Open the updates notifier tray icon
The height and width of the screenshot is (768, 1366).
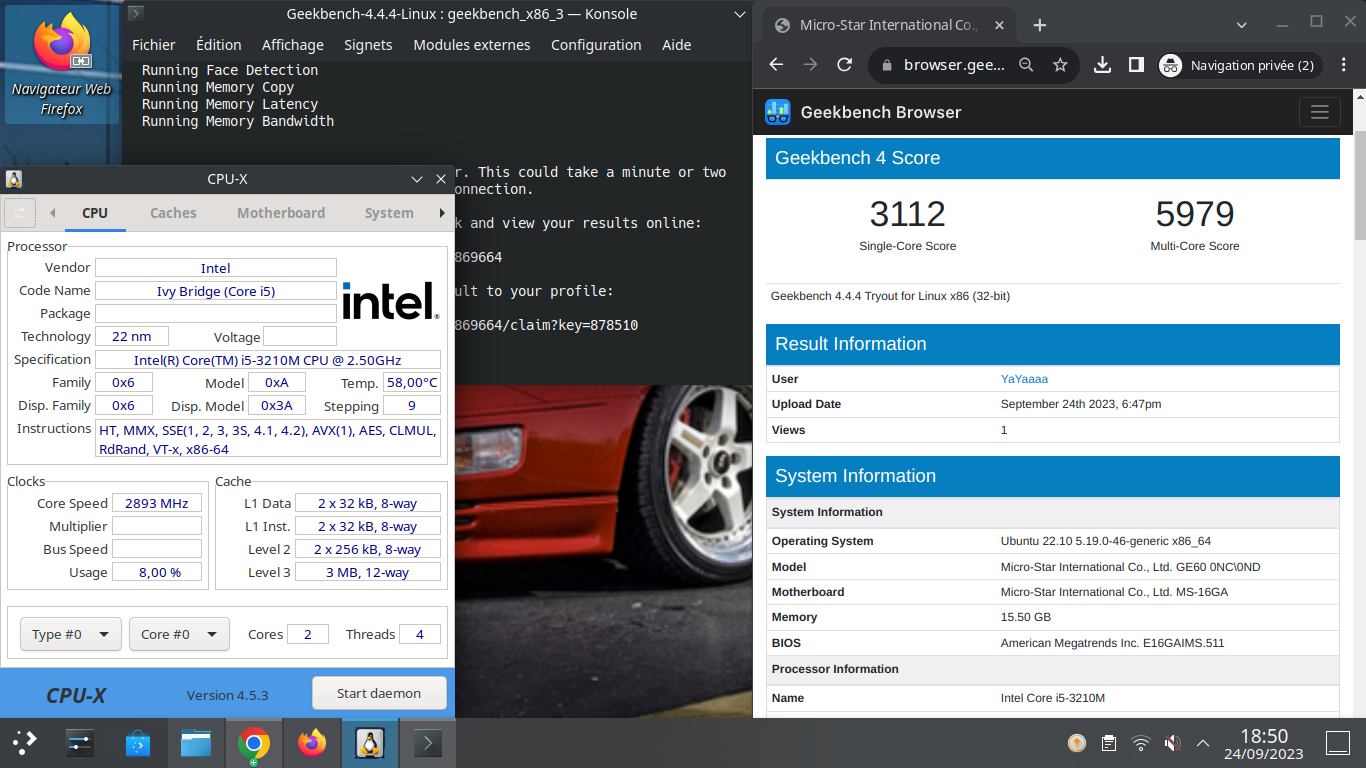tap(1077, 743)
